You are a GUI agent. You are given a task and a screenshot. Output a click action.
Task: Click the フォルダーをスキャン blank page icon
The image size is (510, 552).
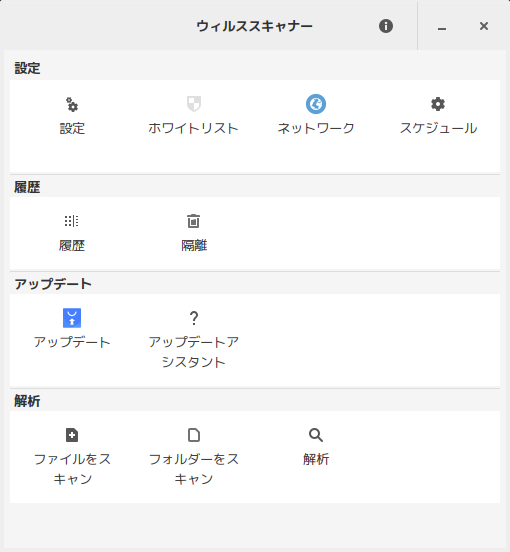(x=194, y=435)
